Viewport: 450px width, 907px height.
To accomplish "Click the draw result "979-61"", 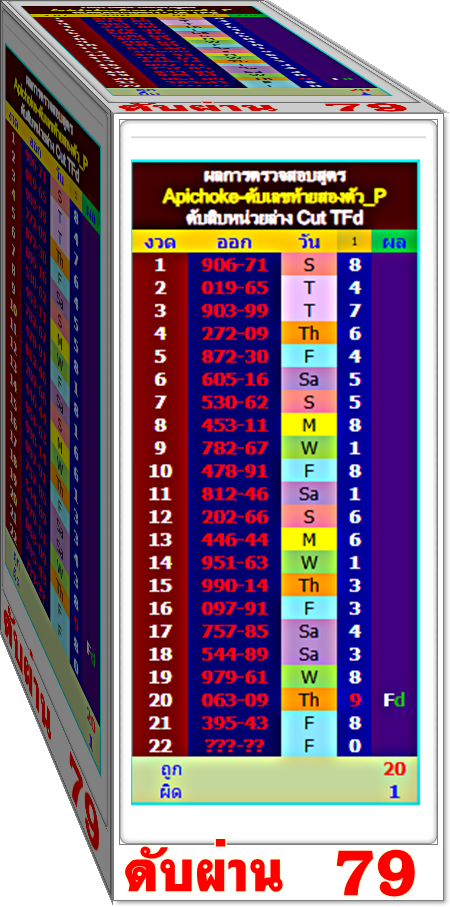I will point(234,677).
